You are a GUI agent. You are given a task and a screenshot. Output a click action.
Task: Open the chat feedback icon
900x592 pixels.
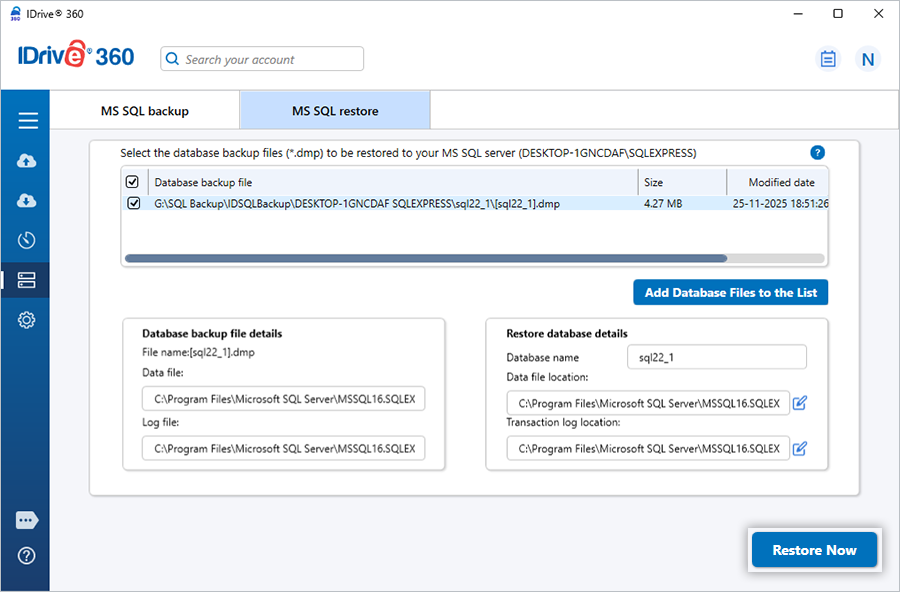27,520
